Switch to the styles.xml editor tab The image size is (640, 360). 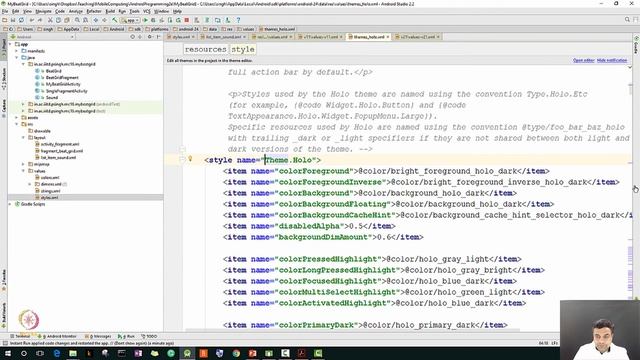click(x=181, y=37)
